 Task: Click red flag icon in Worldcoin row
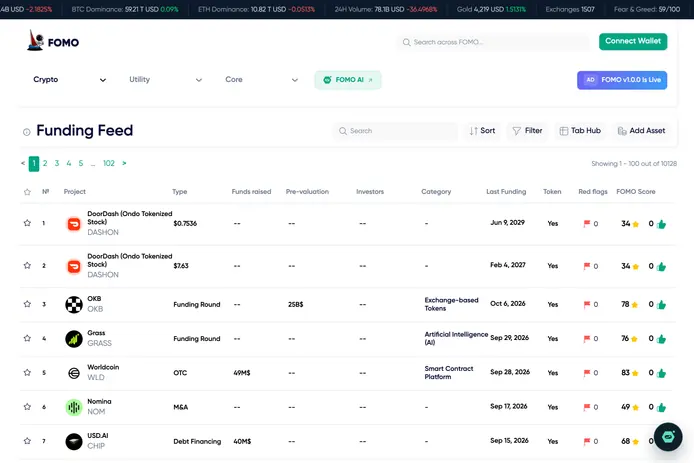tap(587, 373)
